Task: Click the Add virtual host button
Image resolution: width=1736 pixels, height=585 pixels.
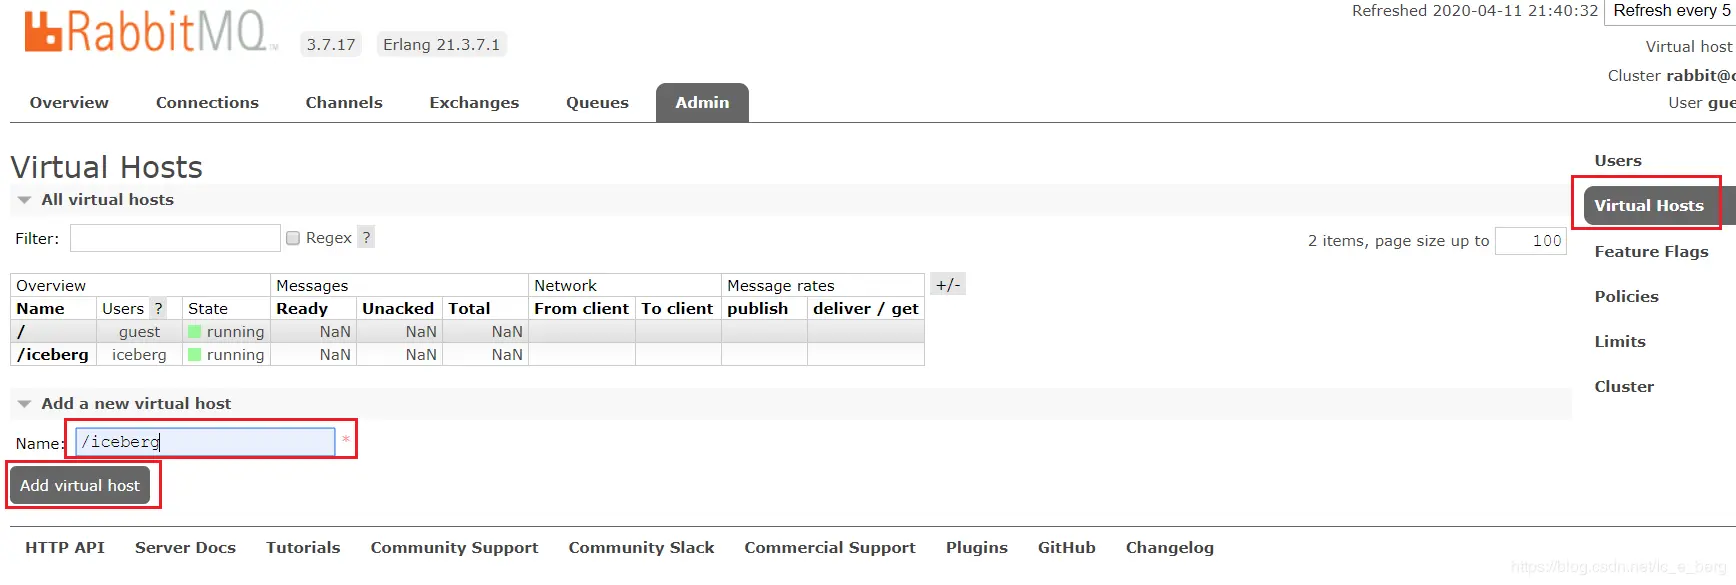Action: click(80, 485)
